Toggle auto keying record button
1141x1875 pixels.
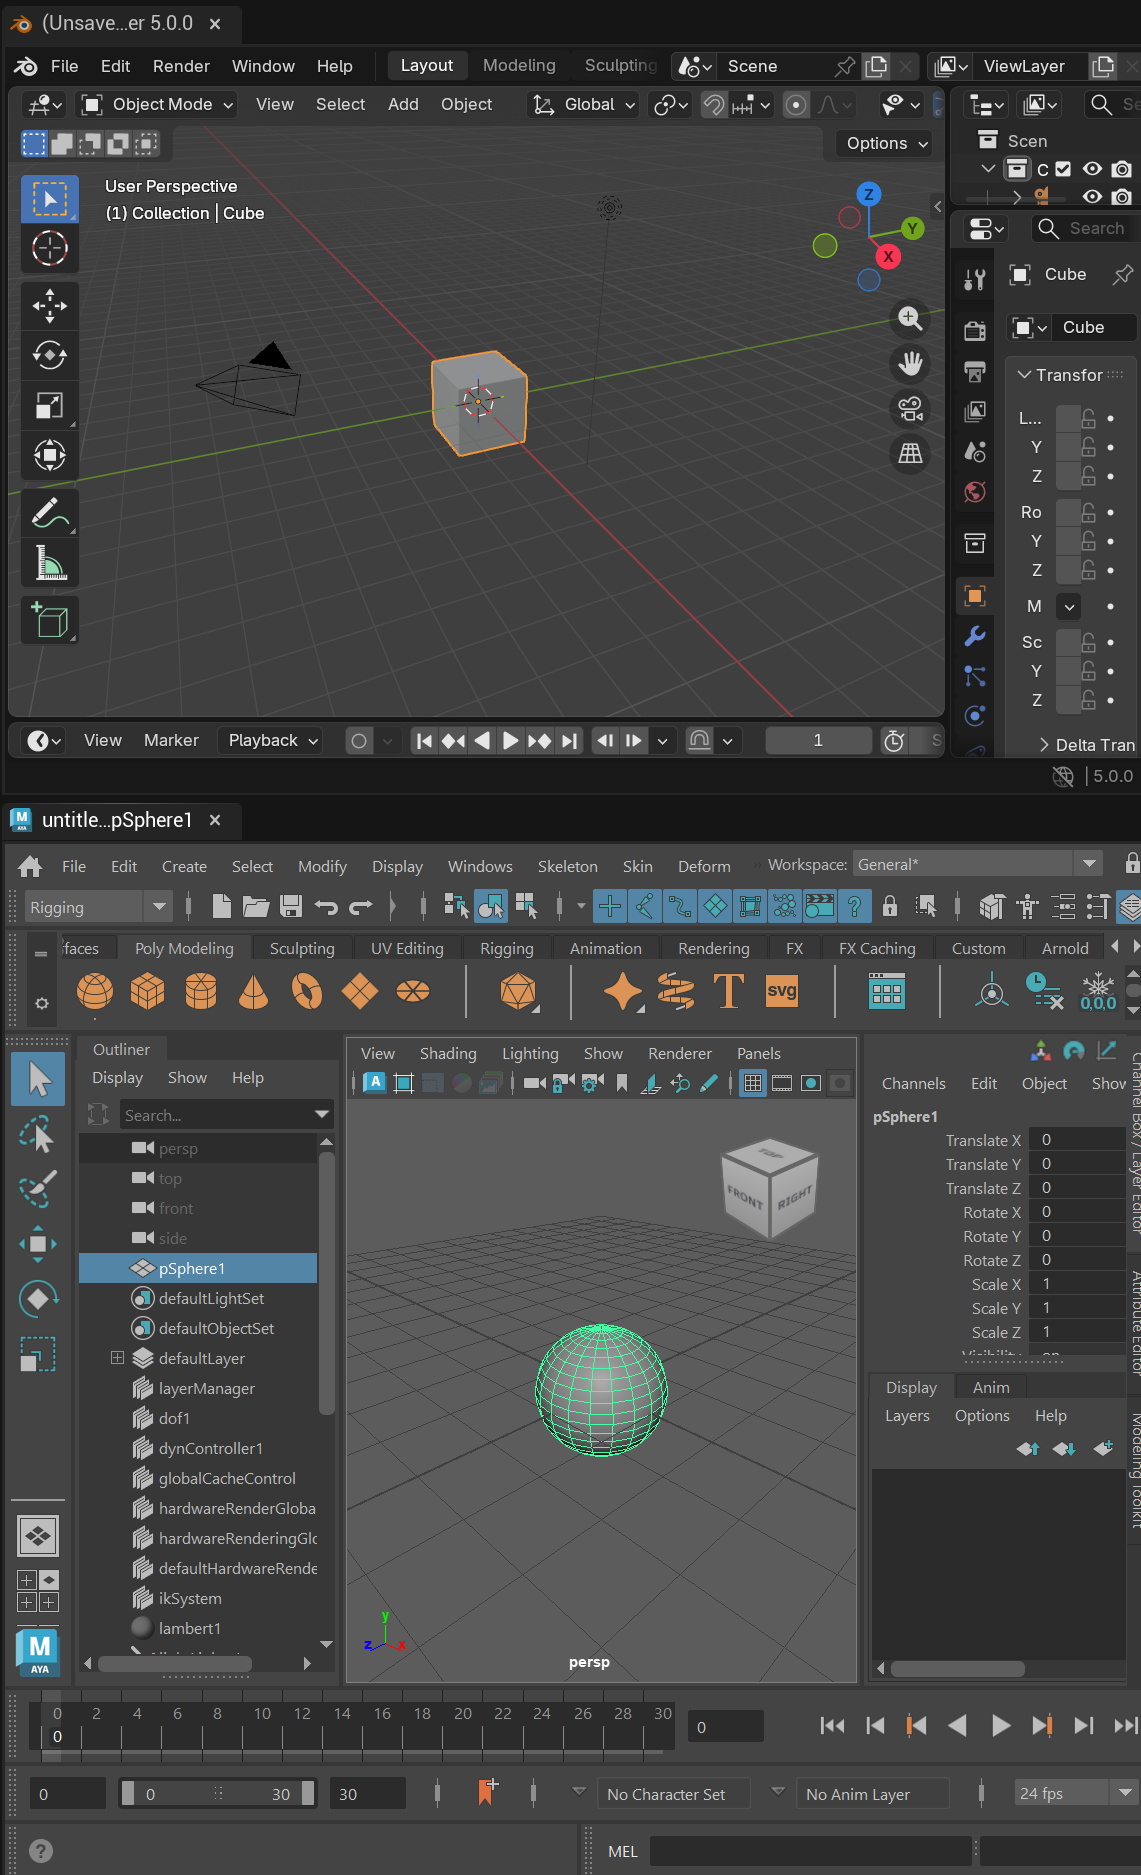click(359, 740)
